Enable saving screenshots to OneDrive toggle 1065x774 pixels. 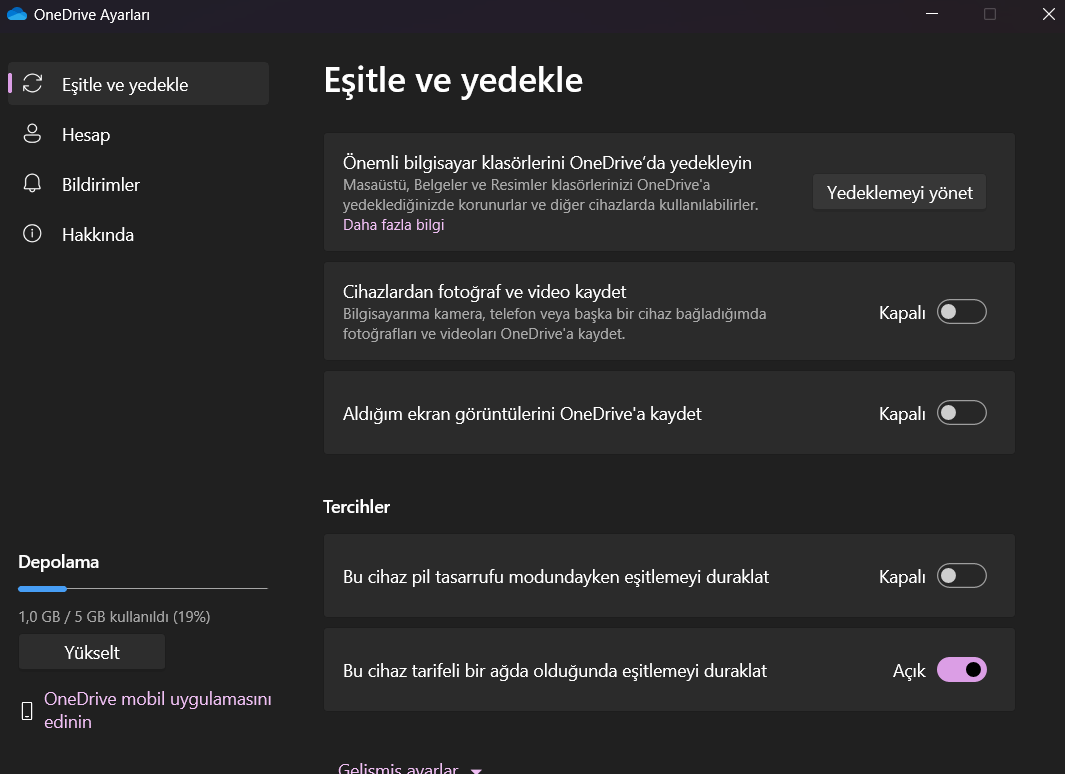(961, 413)
